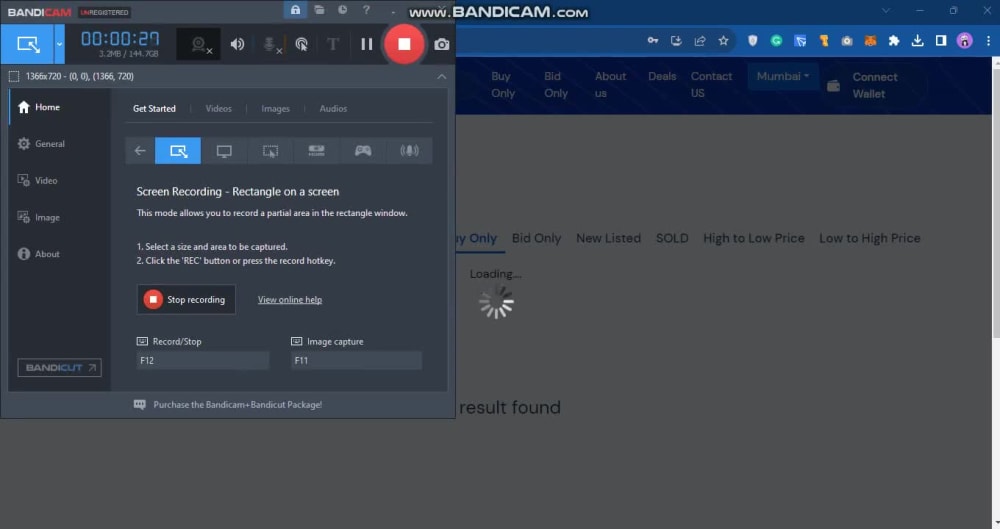Take a screenshot with the camera icon

pyautogui.click(x=441, y=44)
